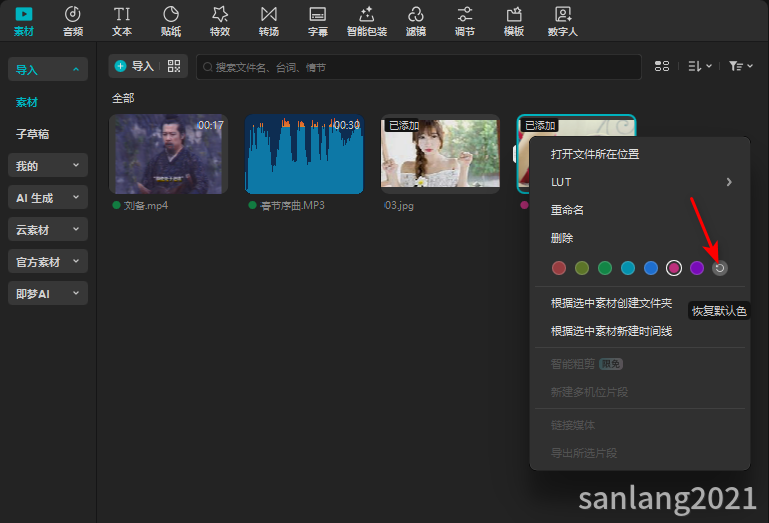Click the 03.jpg file name

click(399, 206)
